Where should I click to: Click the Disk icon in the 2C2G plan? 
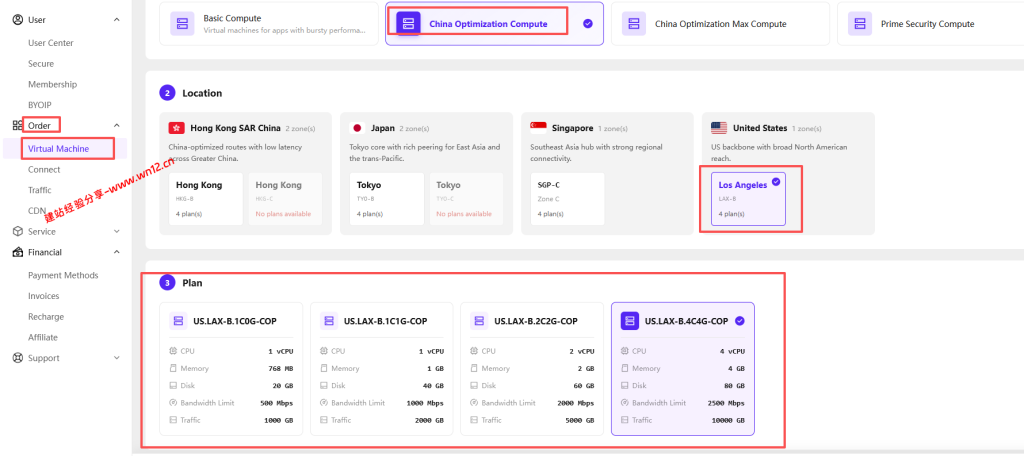click(x=474, y=385)
